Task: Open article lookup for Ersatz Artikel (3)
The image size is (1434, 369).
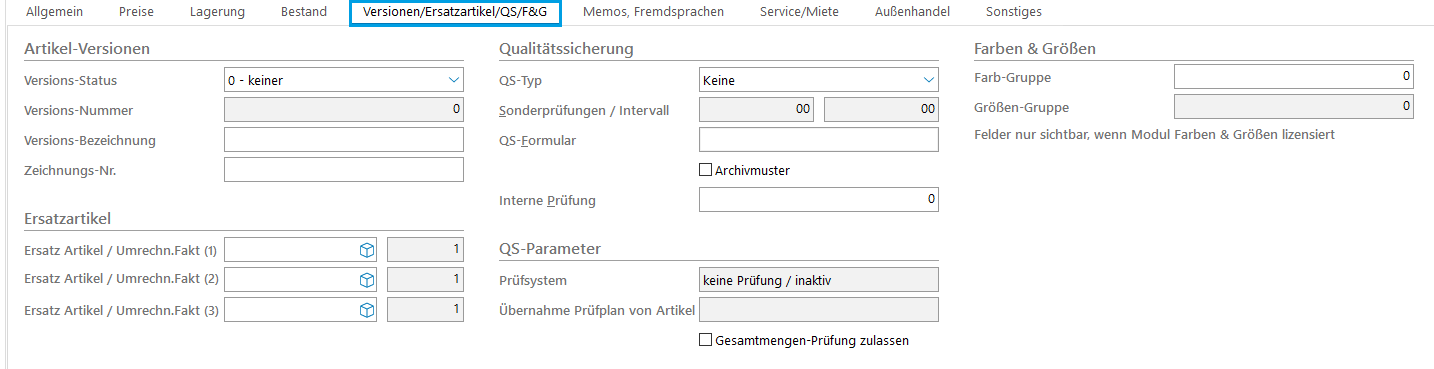Action: (x=367, y=310)
